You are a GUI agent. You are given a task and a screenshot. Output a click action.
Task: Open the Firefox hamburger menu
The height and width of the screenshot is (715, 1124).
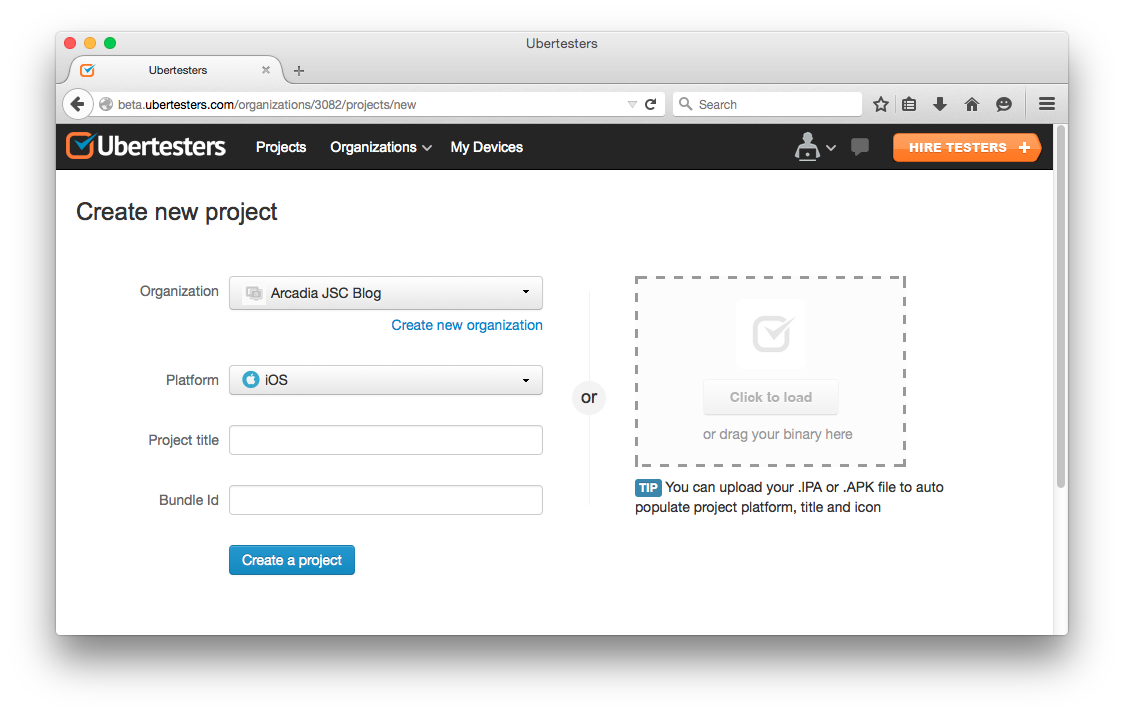(1047, 104)
